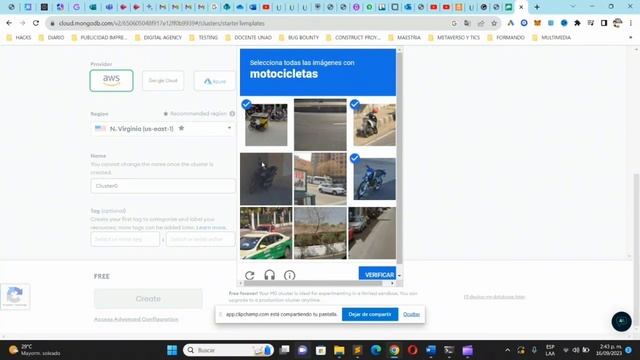Show hidden system tray icons chevron
640x360 pixels.
click(507, 350)
